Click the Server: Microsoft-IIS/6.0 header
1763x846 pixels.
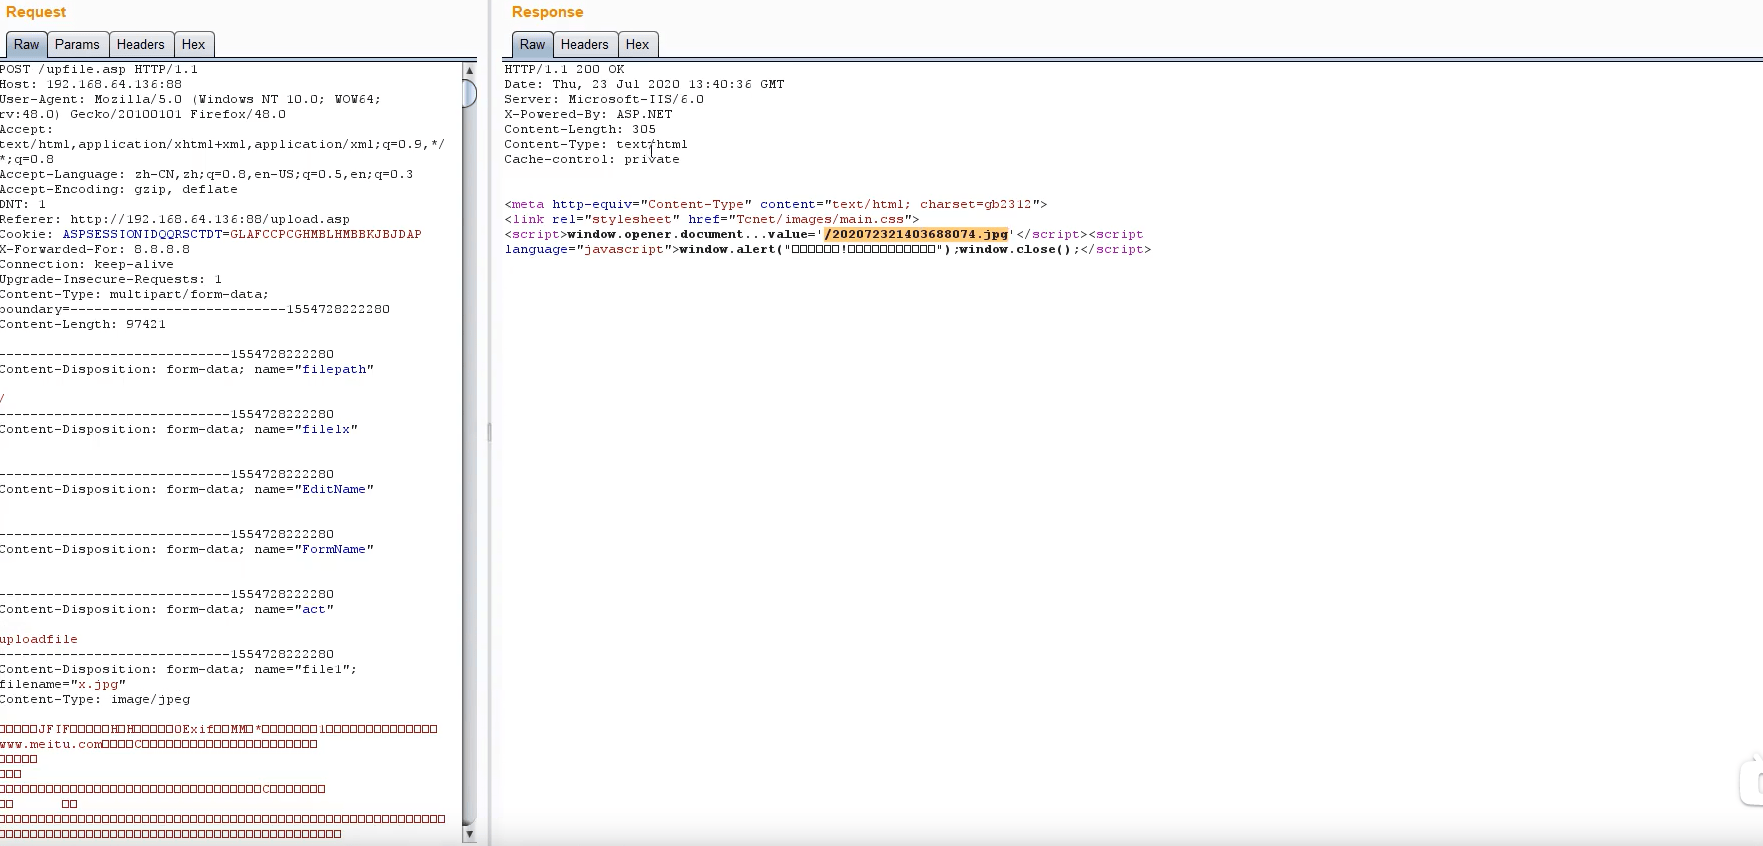[x=604, y=99]
